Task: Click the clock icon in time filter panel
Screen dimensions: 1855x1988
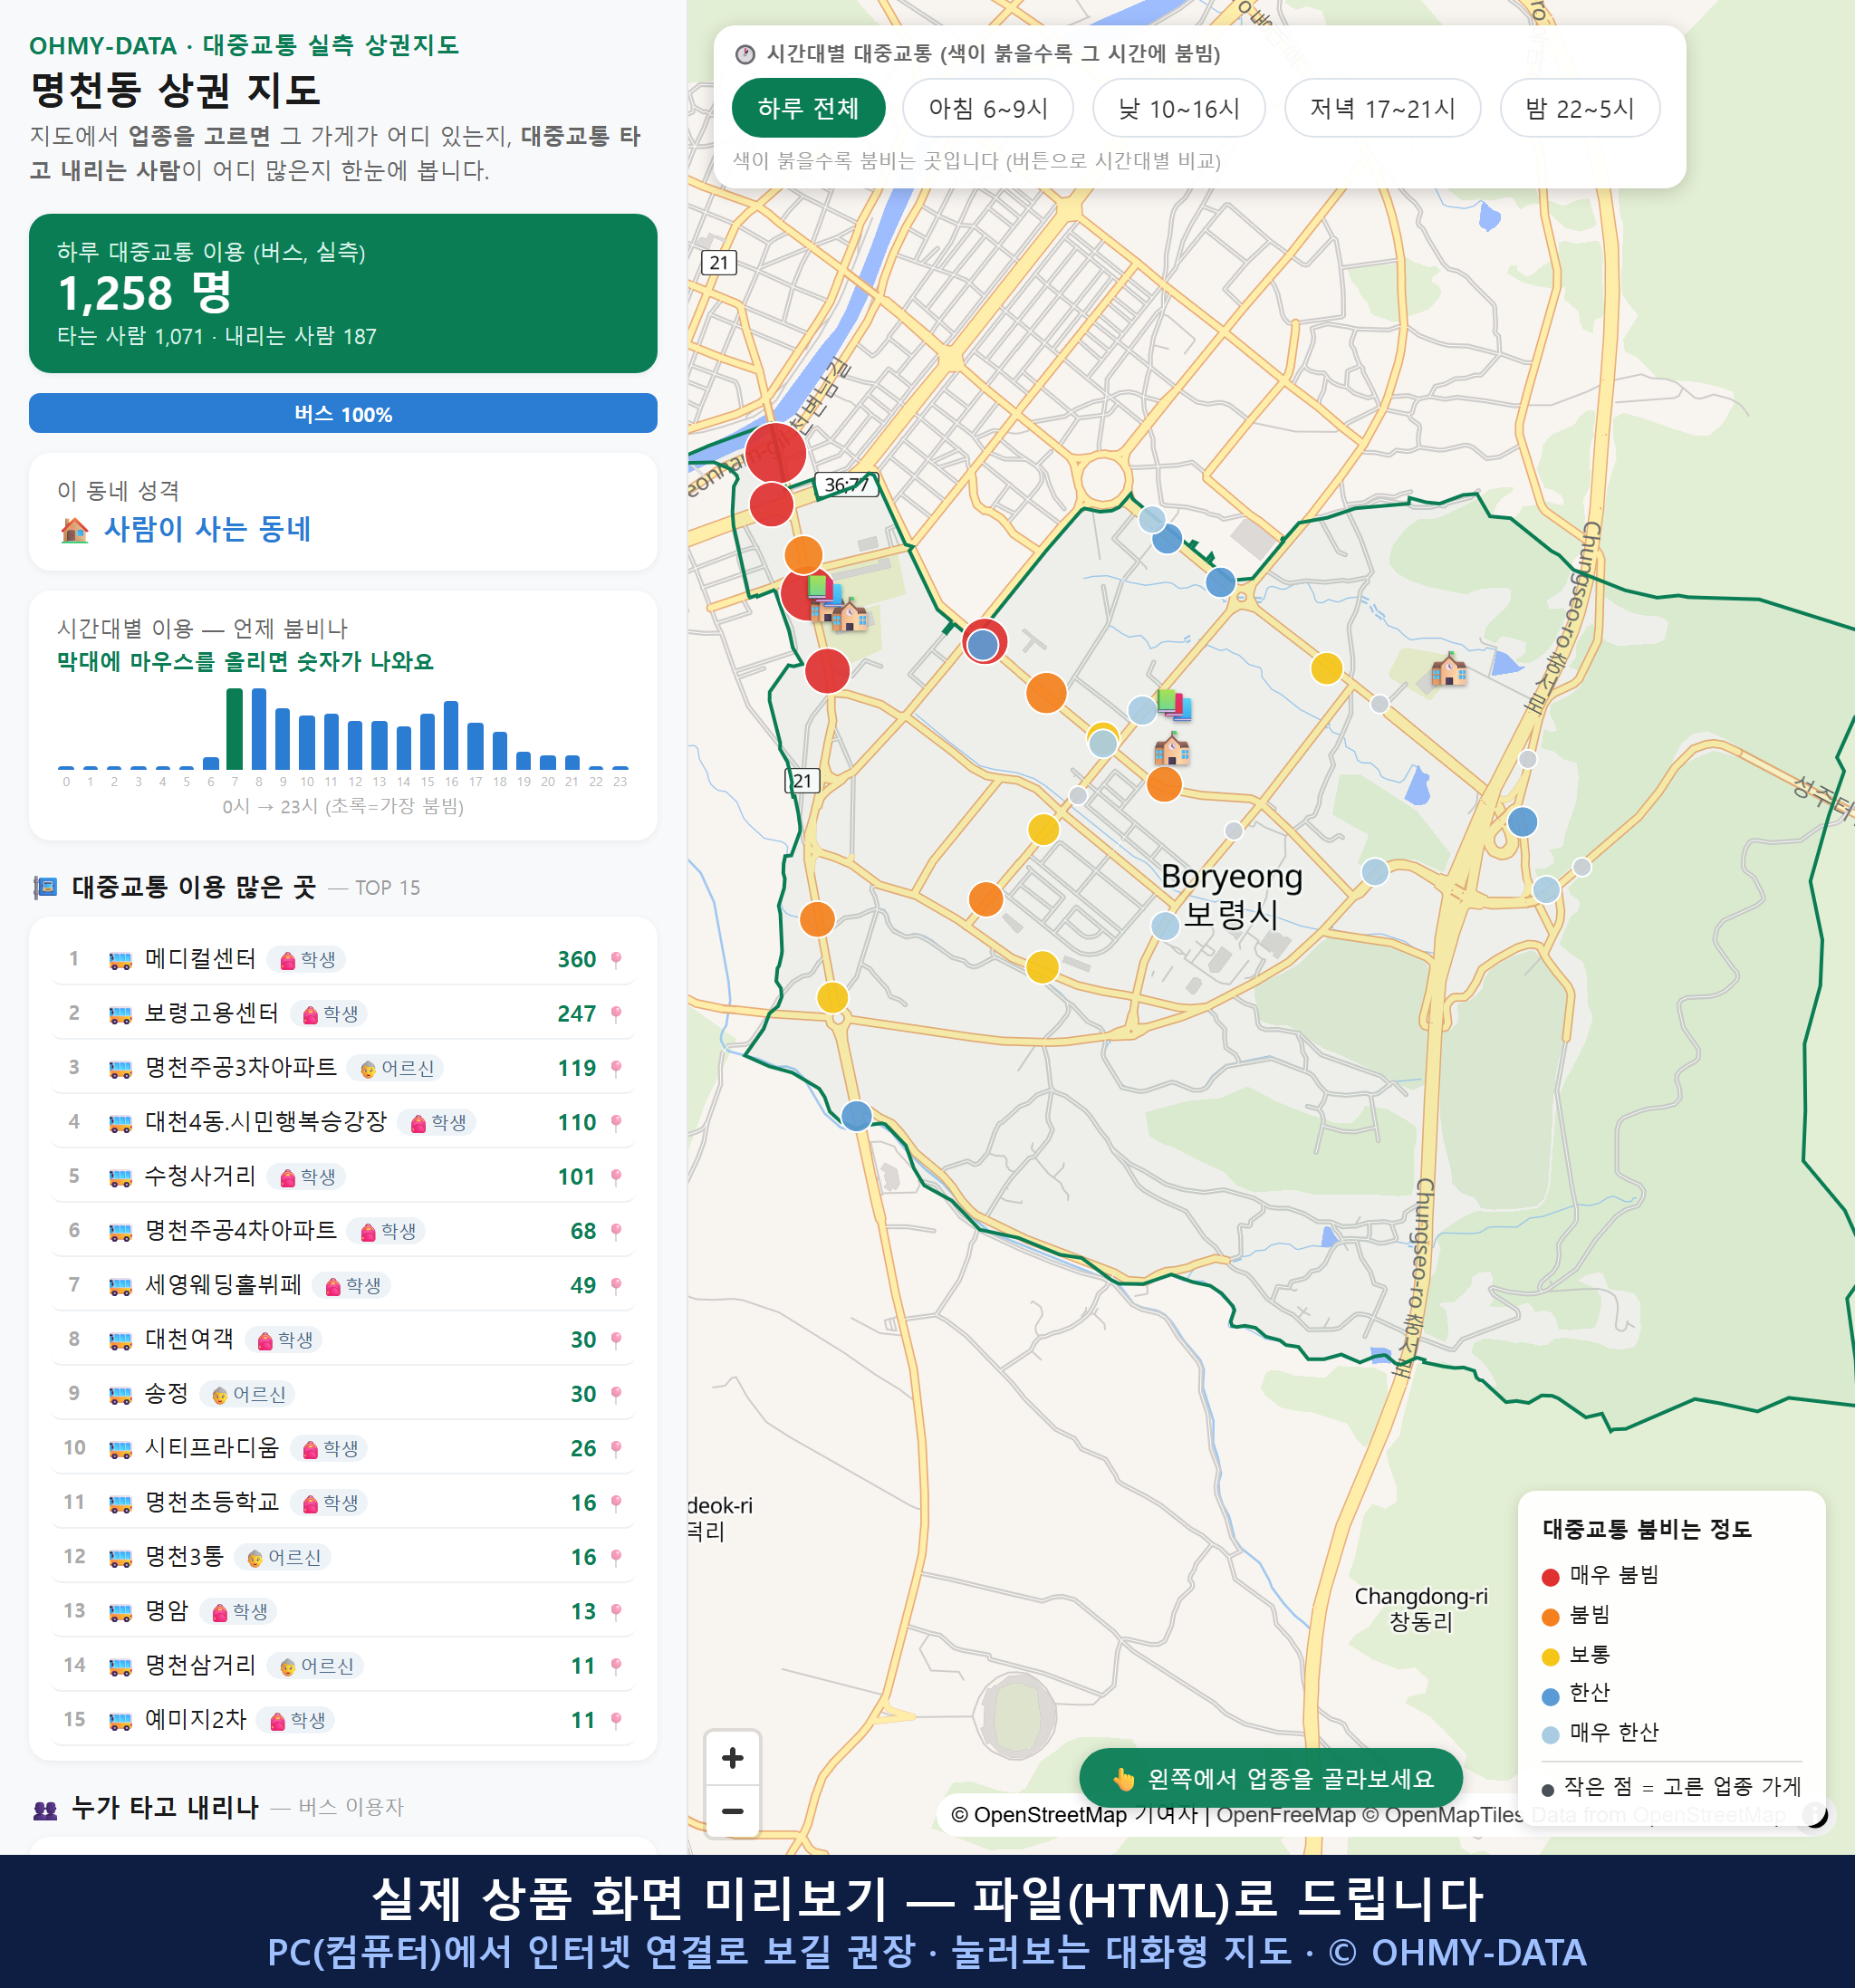Action: (x=745, y=54)
